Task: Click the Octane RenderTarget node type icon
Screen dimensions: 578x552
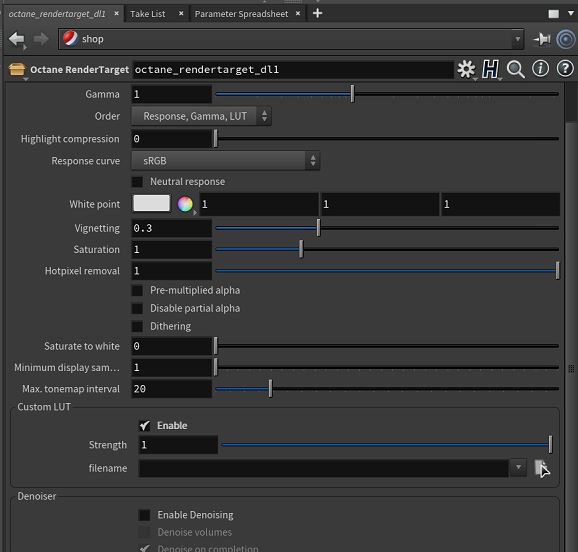Action: pos(17,69)
